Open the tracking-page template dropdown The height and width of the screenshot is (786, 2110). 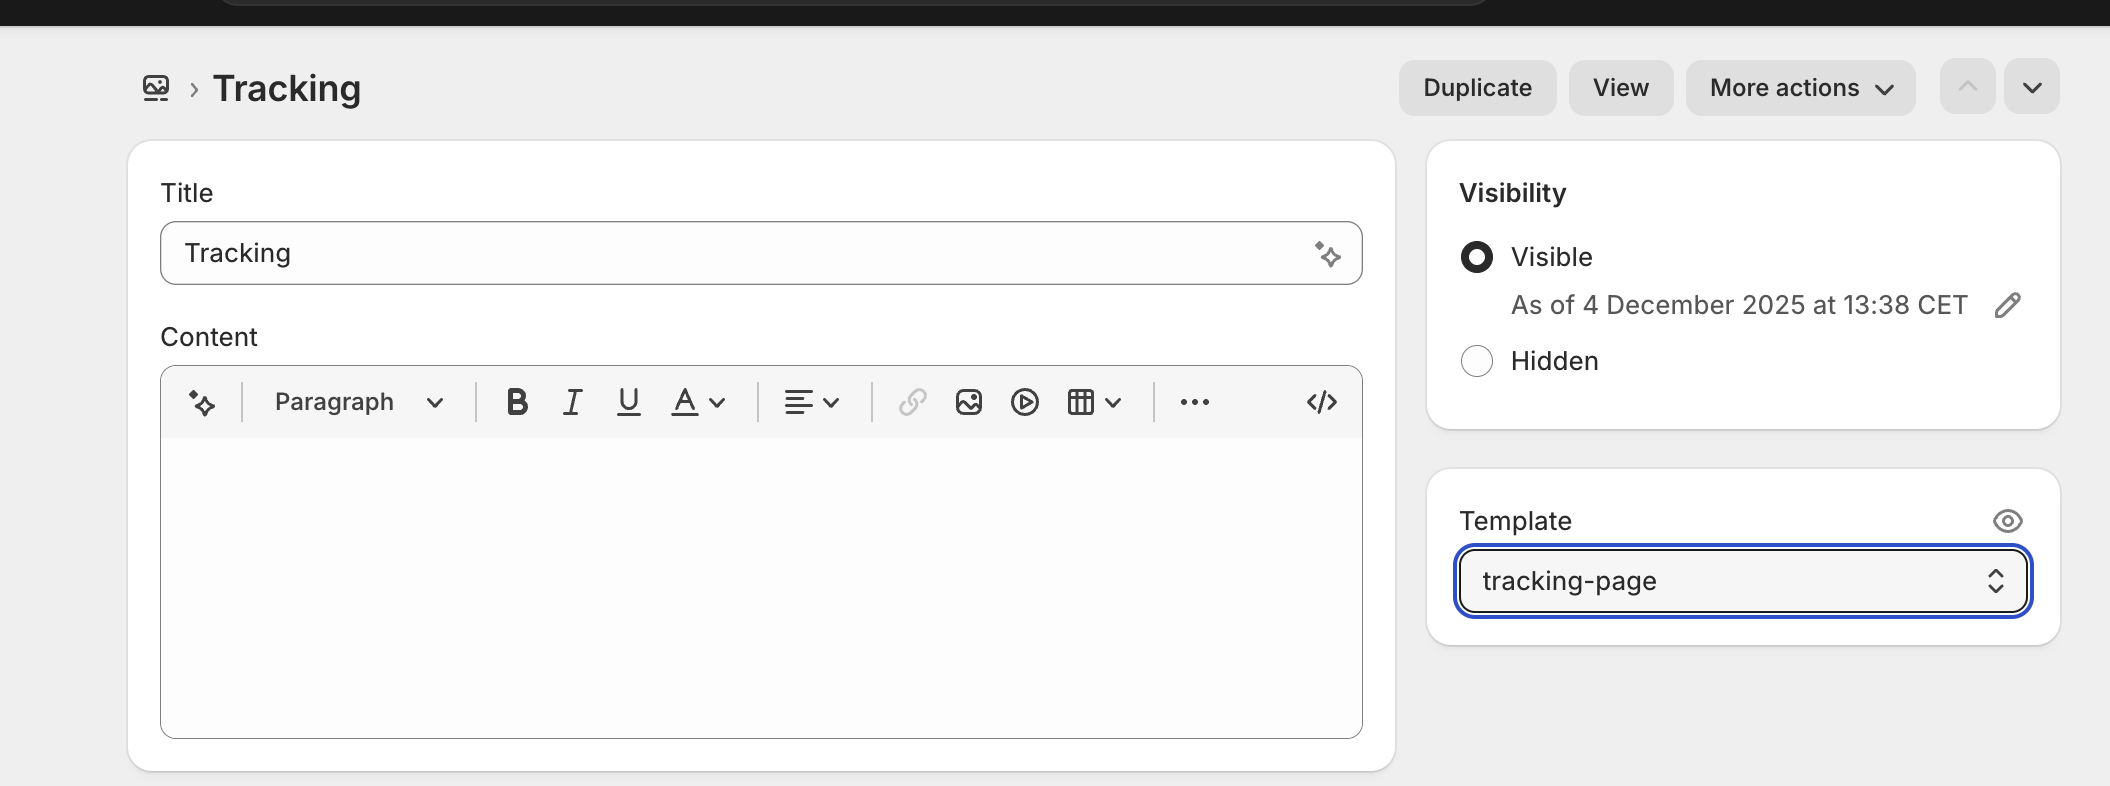(1742, 581)
